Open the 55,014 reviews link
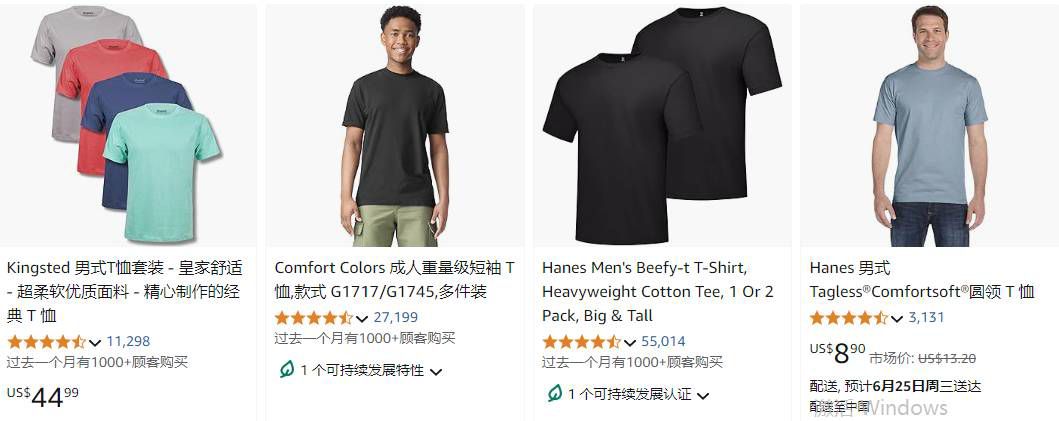This screenshot has width=1059, height=421. point(663,342)
